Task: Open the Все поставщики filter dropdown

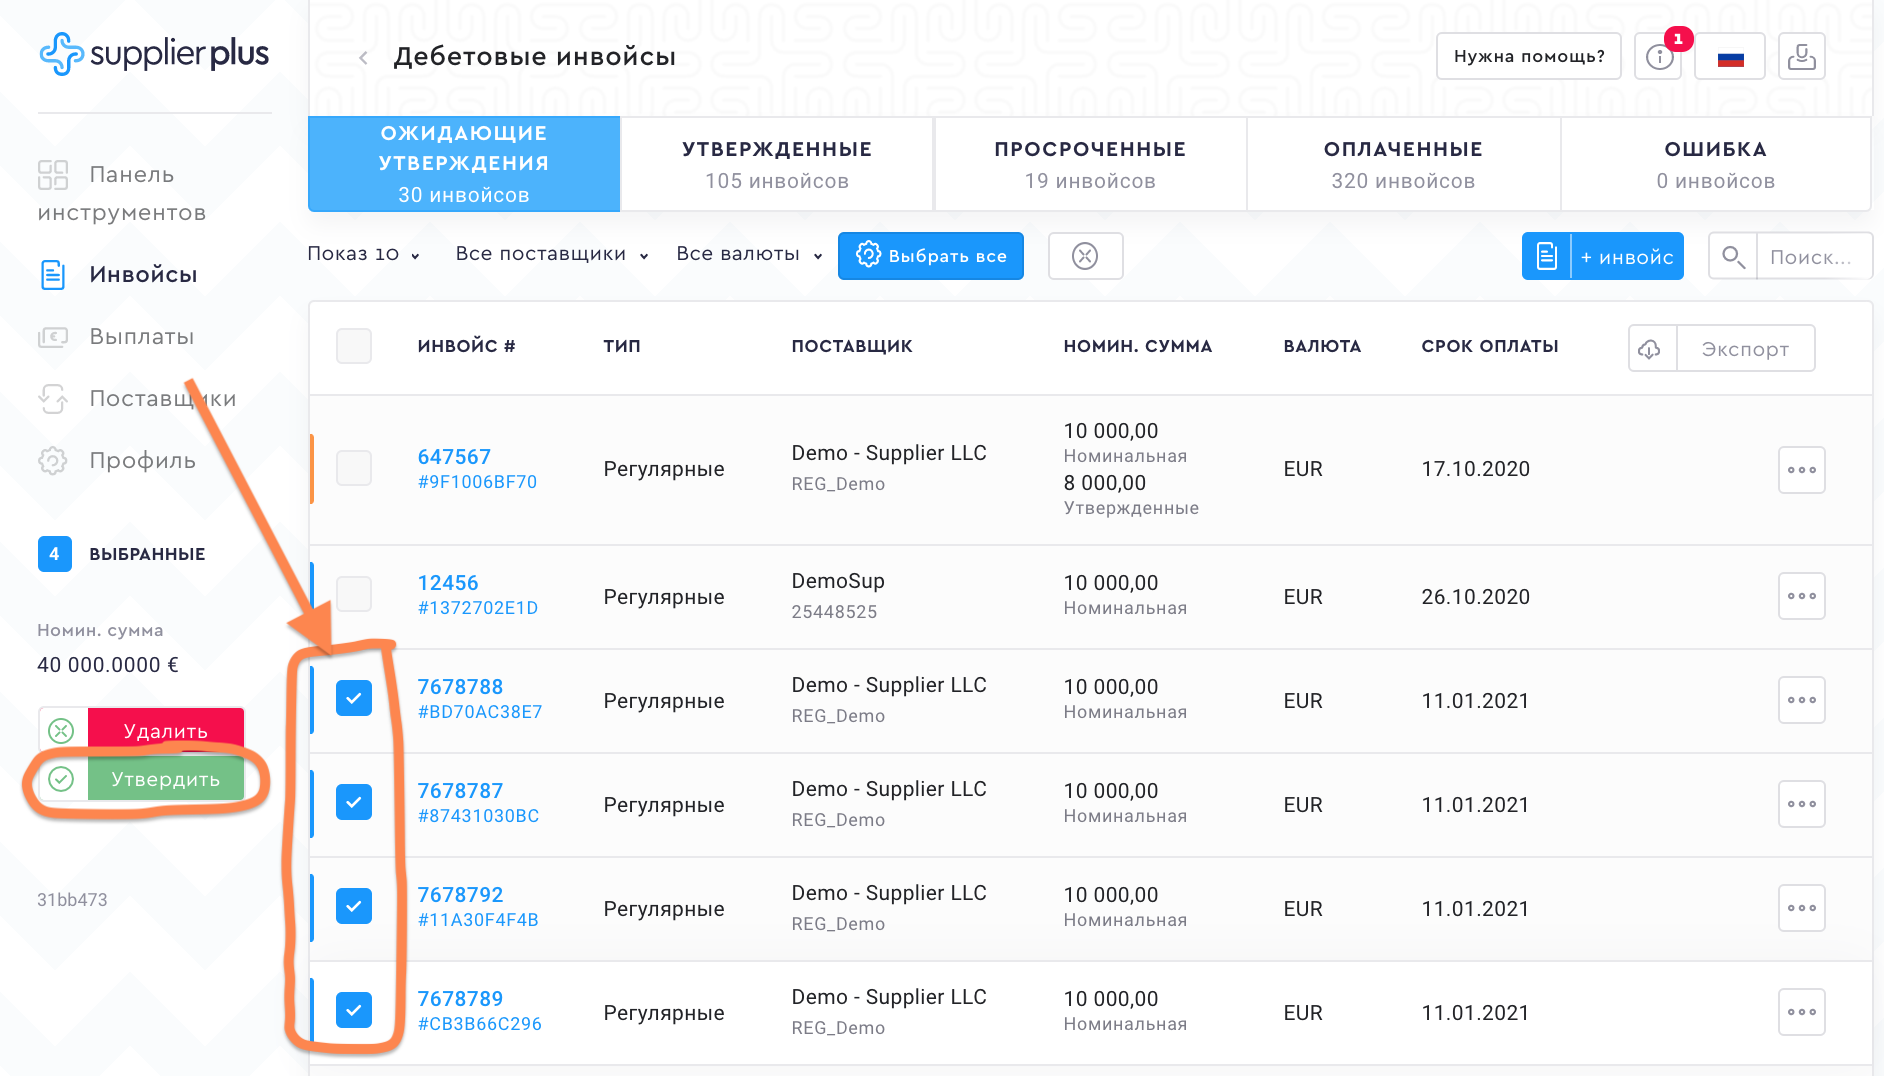Action: [x=551, y=254]
